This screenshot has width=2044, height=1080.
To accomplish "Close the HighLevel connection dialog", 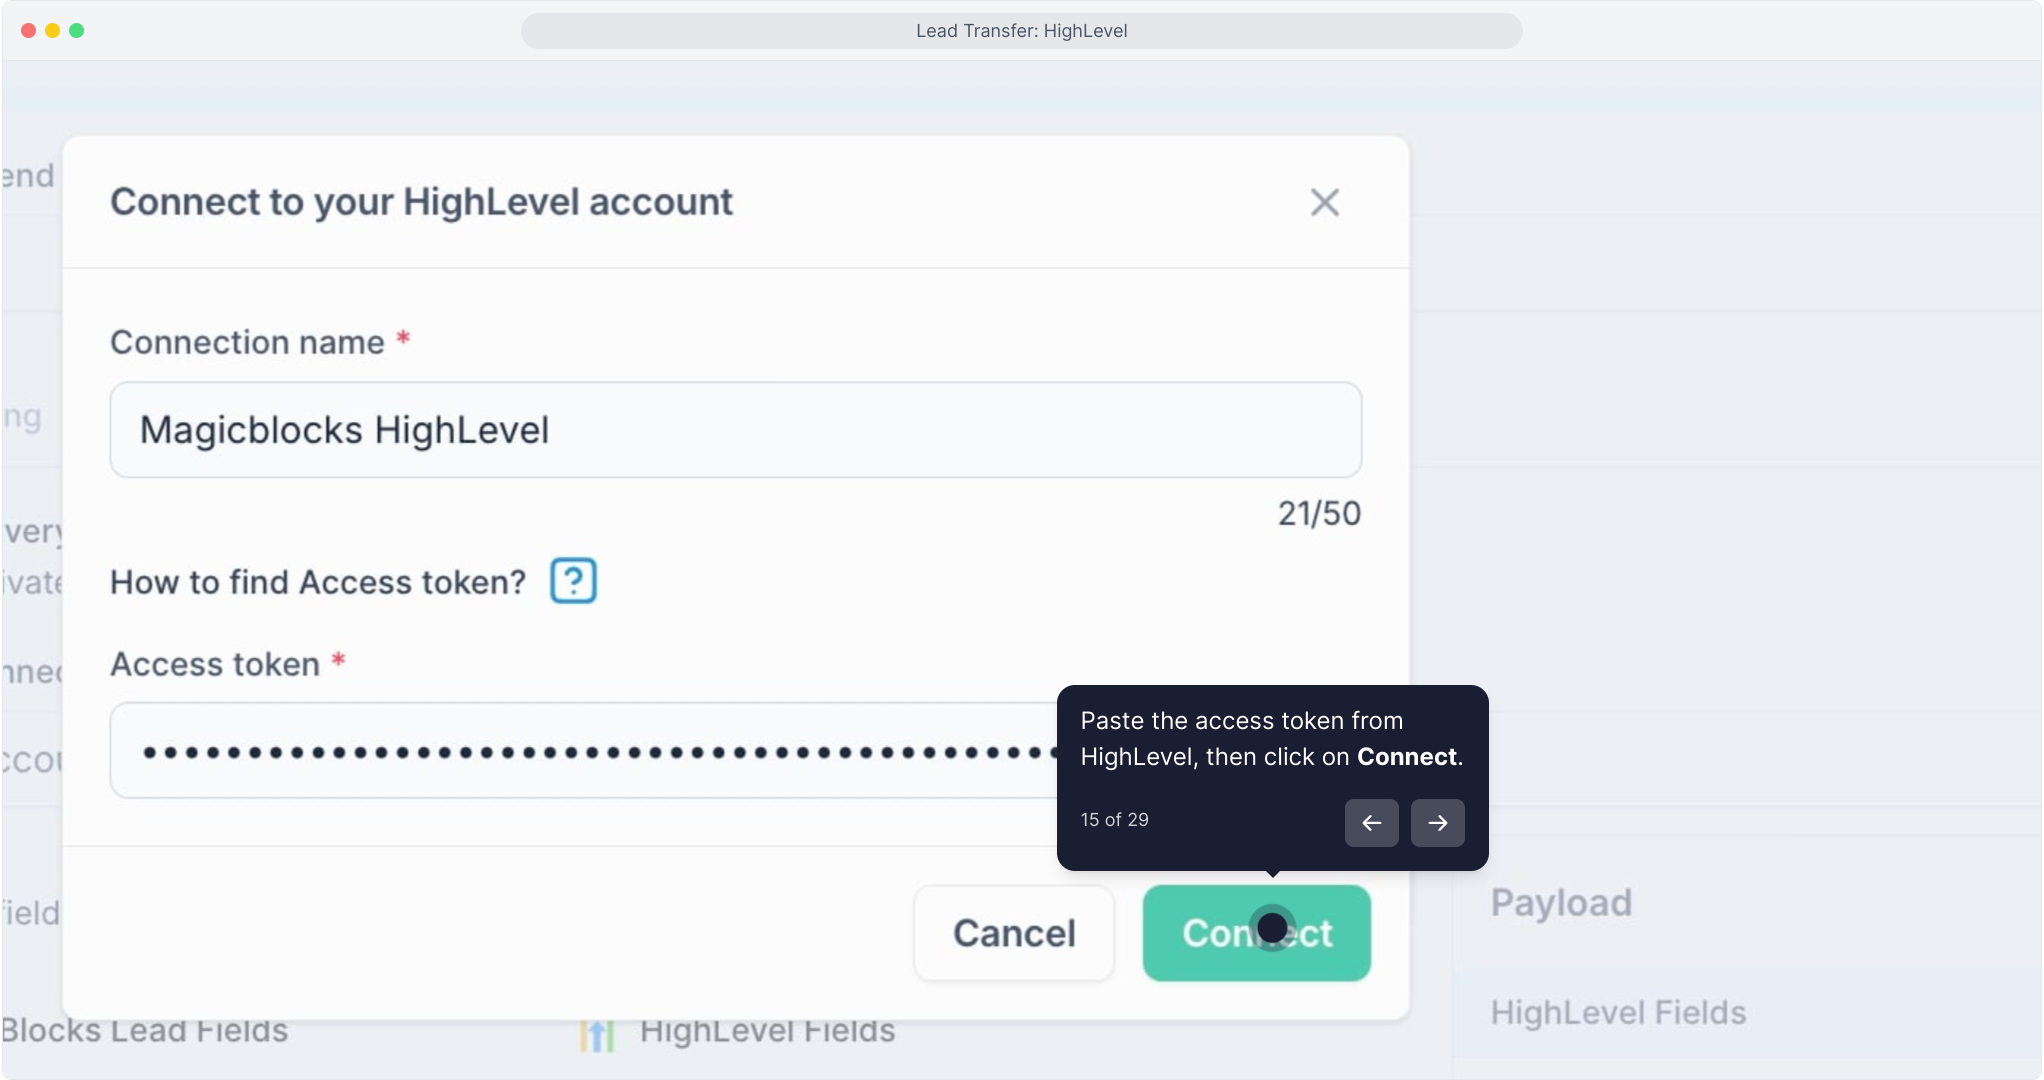I will (1324, 203).
